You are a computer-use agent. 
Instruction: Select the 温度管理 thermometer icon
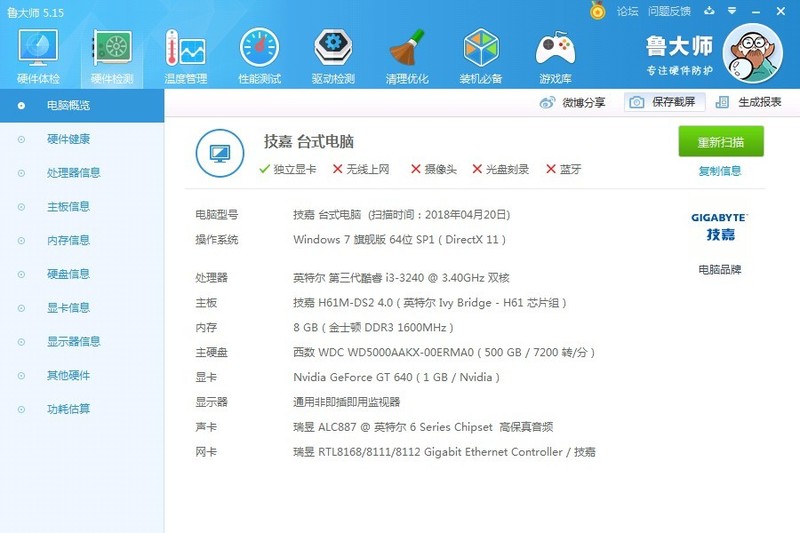click(185, 55)
